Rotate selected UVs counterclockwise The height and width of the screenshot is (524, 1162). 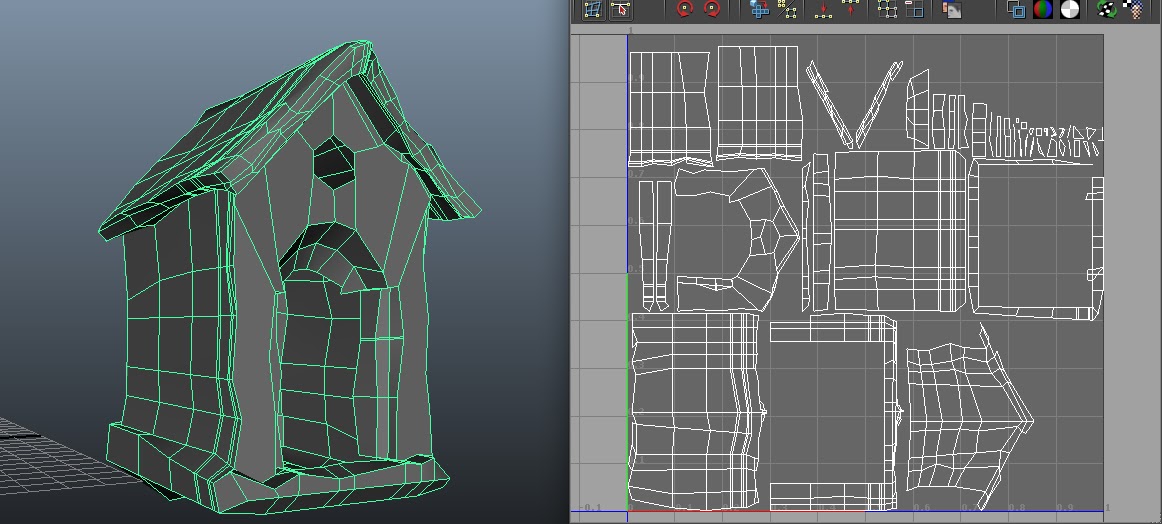click(x=685, y=9)
